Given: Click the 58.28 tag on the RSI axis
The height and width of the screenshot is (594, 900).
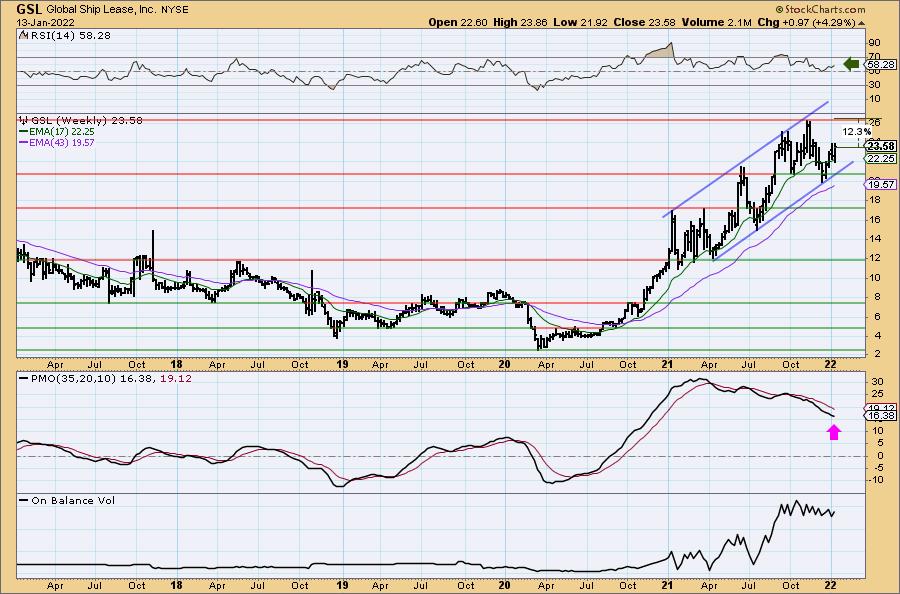Looking at the screenshot, I should point(881,65).
